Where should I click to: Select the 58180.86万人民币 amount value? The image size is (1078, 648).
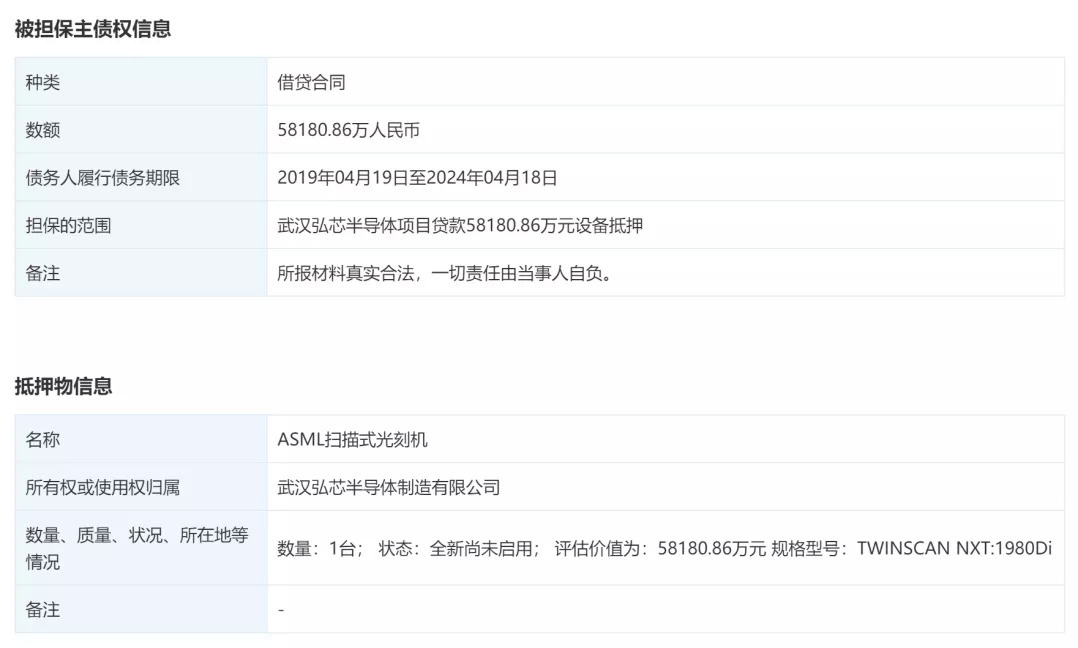tap(354, 130)
